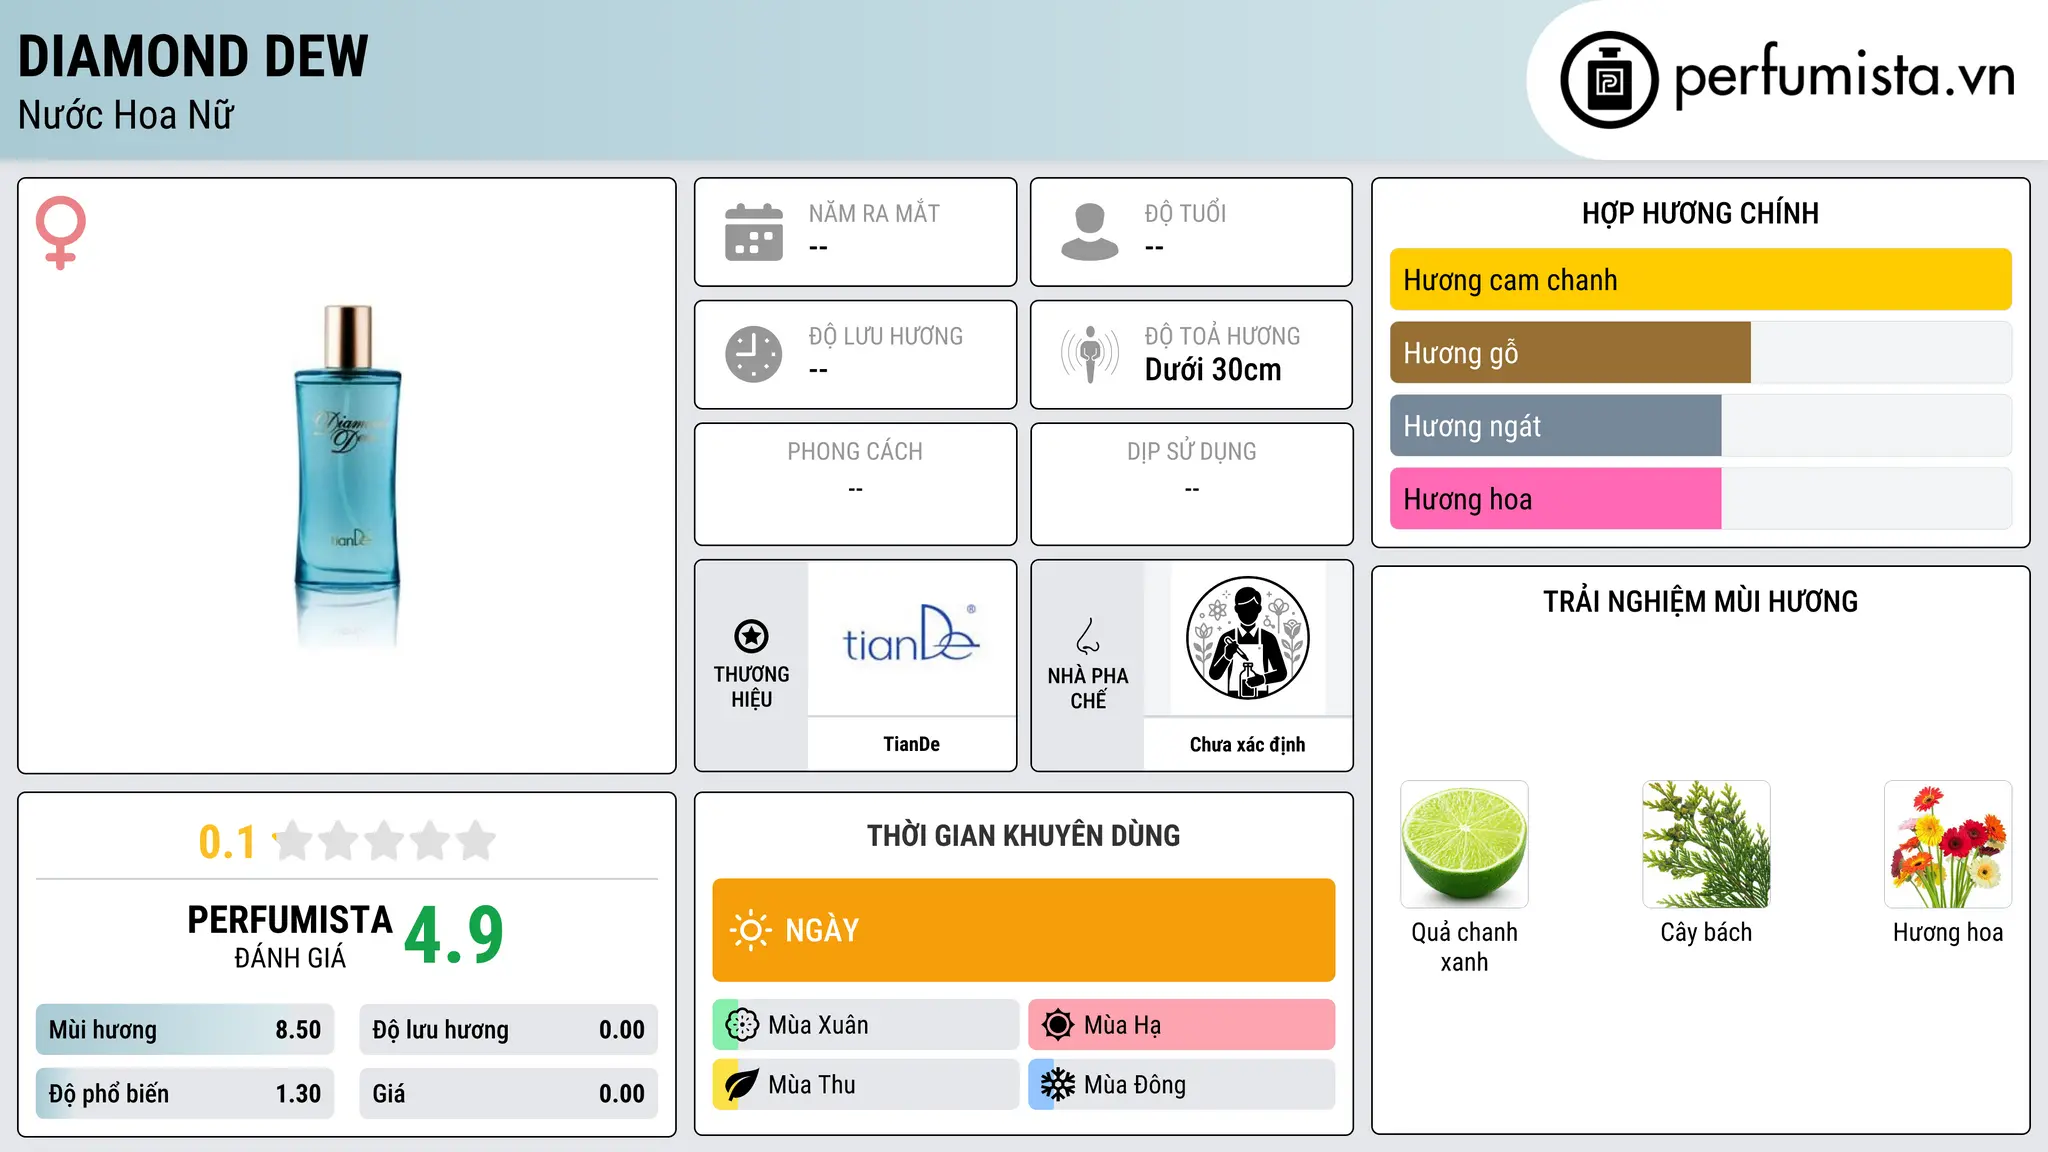Click the nose icon above Nhà pha chế
The image size is (2048, 1152).
click(x=1088, y=636)
